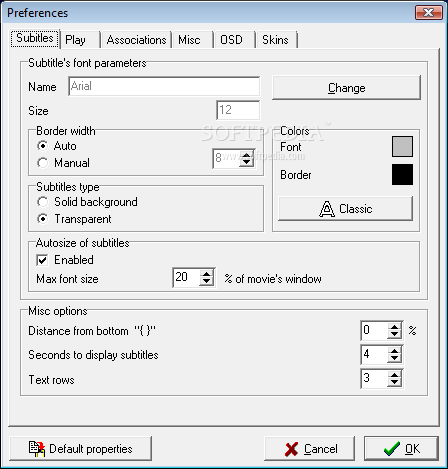Click the Change font button

pyautogui.click(x=346, y=88)
